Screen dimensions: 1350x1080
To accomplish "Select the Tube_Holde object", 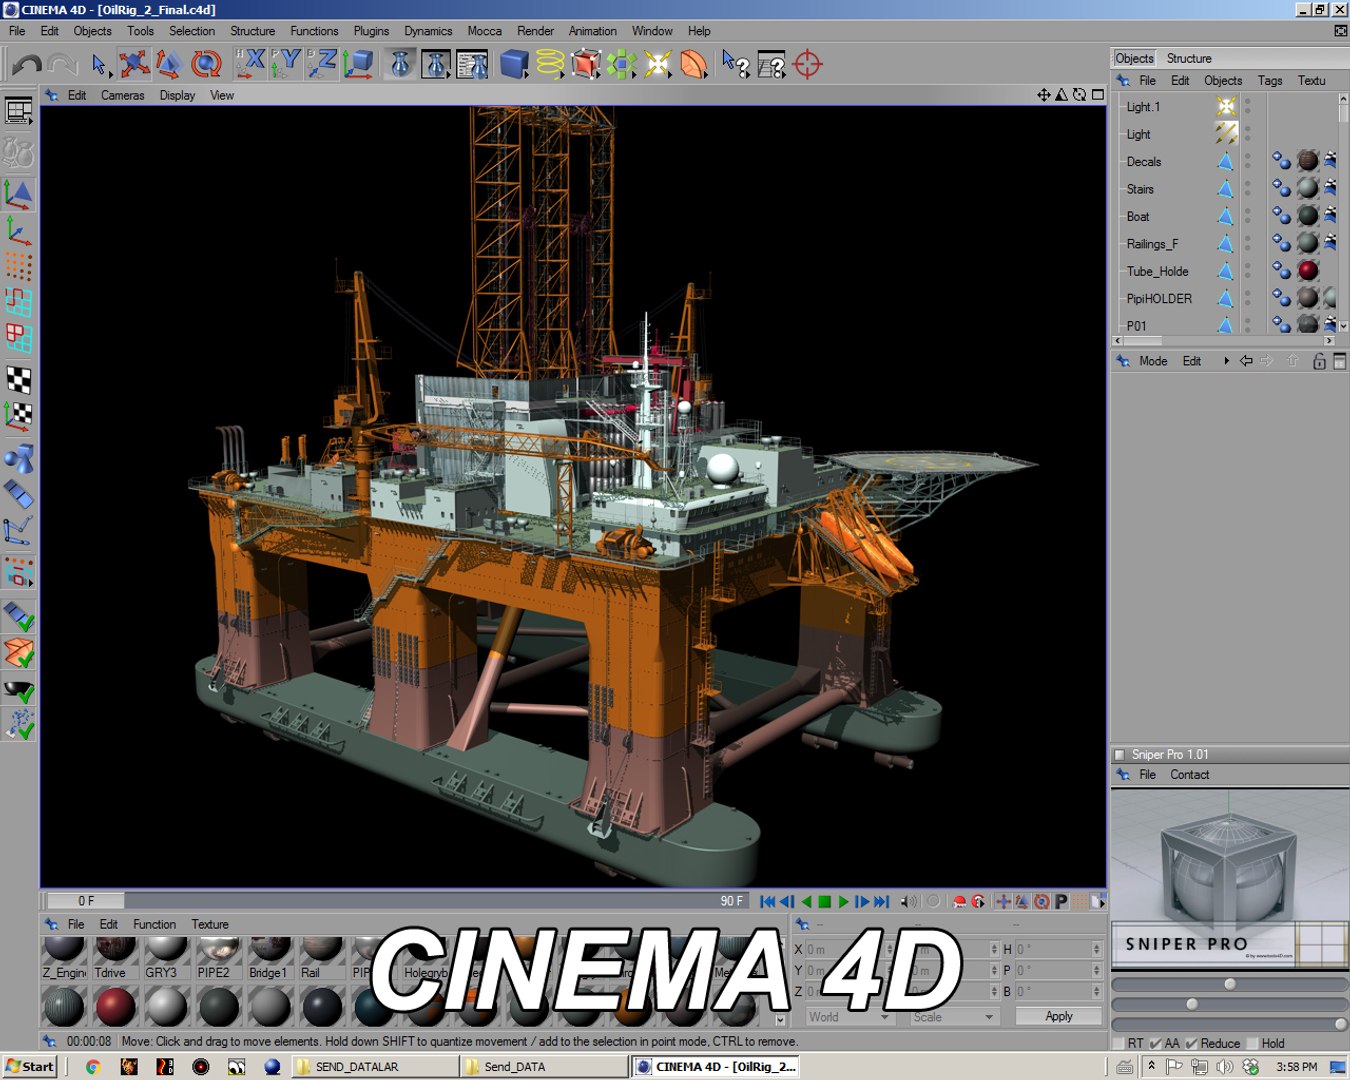I will [x=1158, y=272].
